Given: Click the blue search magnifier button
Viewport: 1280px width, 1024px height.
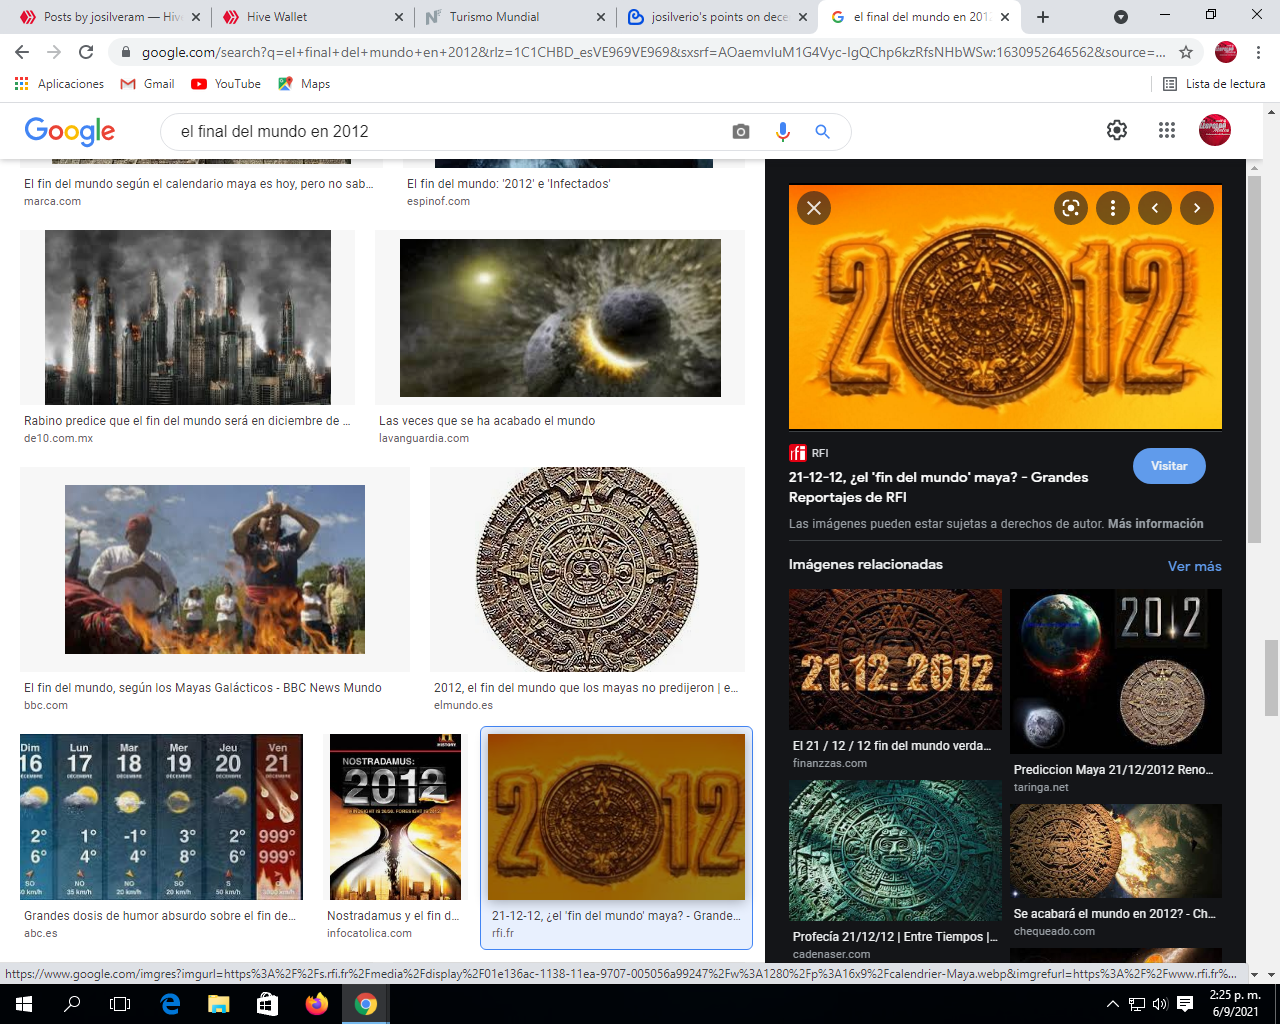Looking at the screenshot, I should tap(823, 132).
